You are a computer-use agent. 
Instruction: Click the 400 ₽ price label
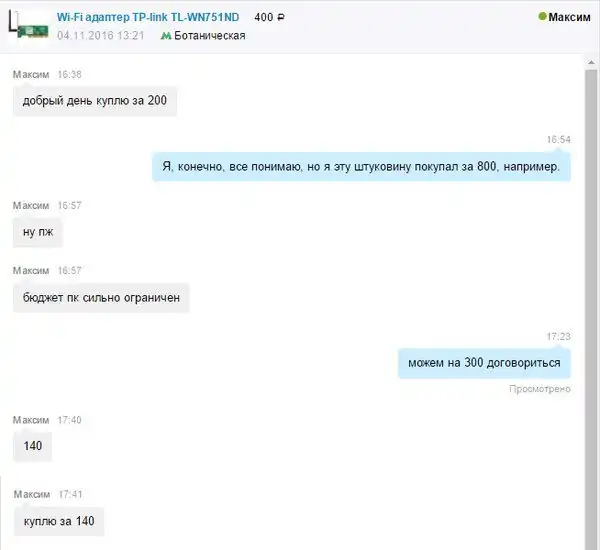pos(269,17)
